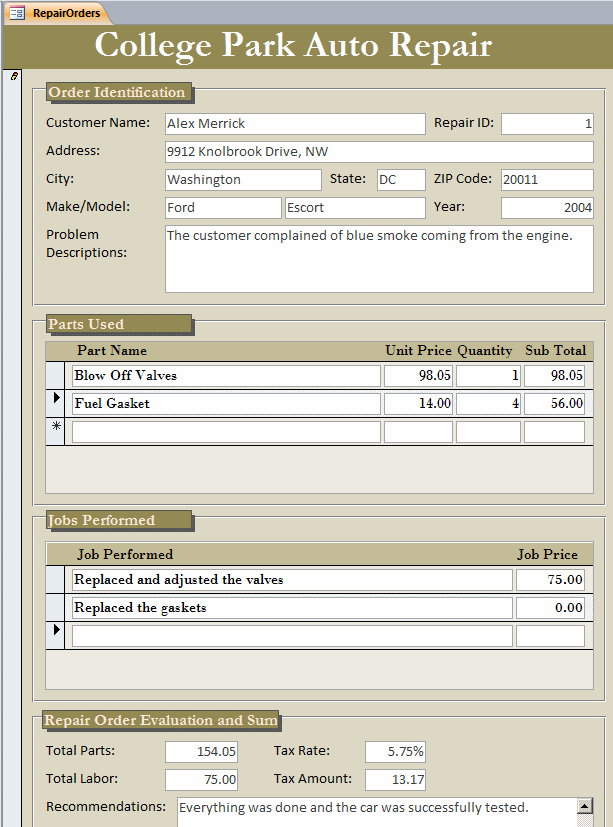Click the 'Sub Total' column header
The height and width of the screenshot is (827, 613).
coord(555,351)
